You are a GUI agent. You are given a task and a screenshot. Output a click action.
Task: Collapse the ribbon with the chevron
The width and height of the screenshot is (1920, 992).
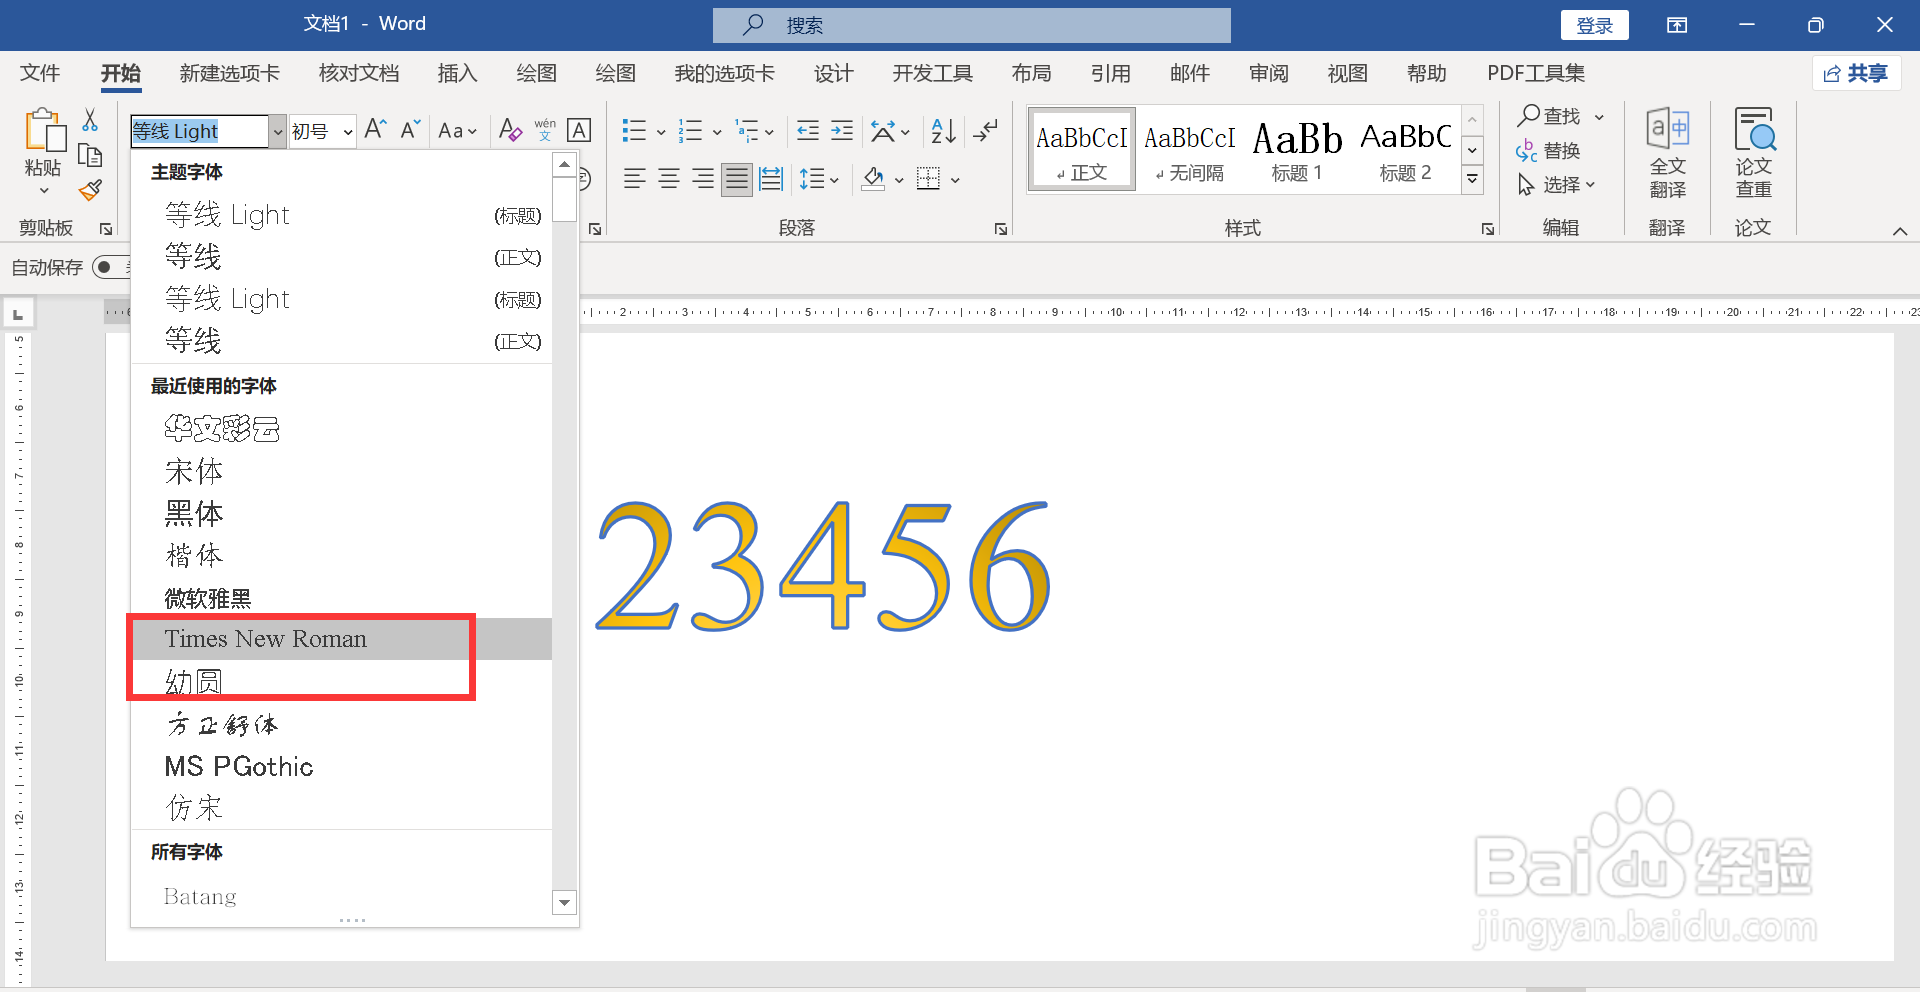click(1900, 231)
